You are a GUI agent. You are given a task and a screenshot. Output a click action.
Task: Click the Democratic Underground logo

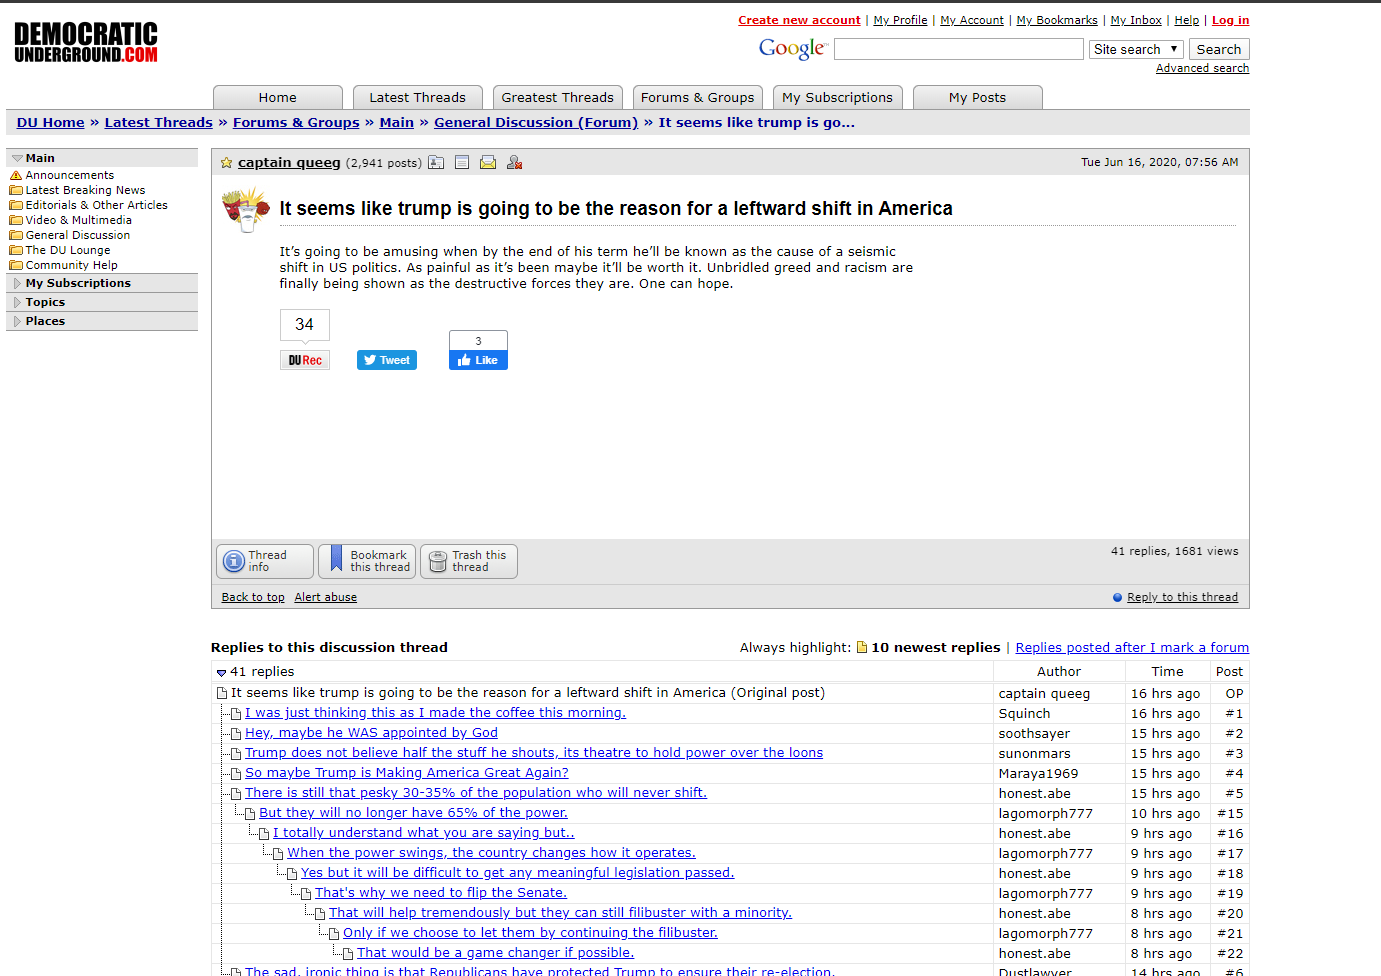(86, 43)
